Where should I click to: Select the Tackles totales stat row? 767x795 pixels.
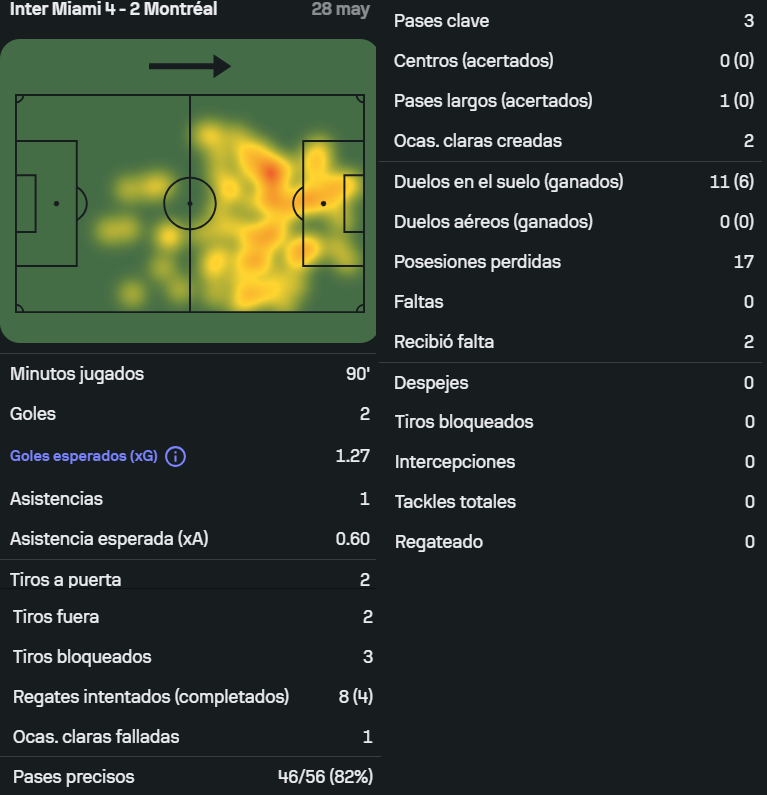pos(573,502)
